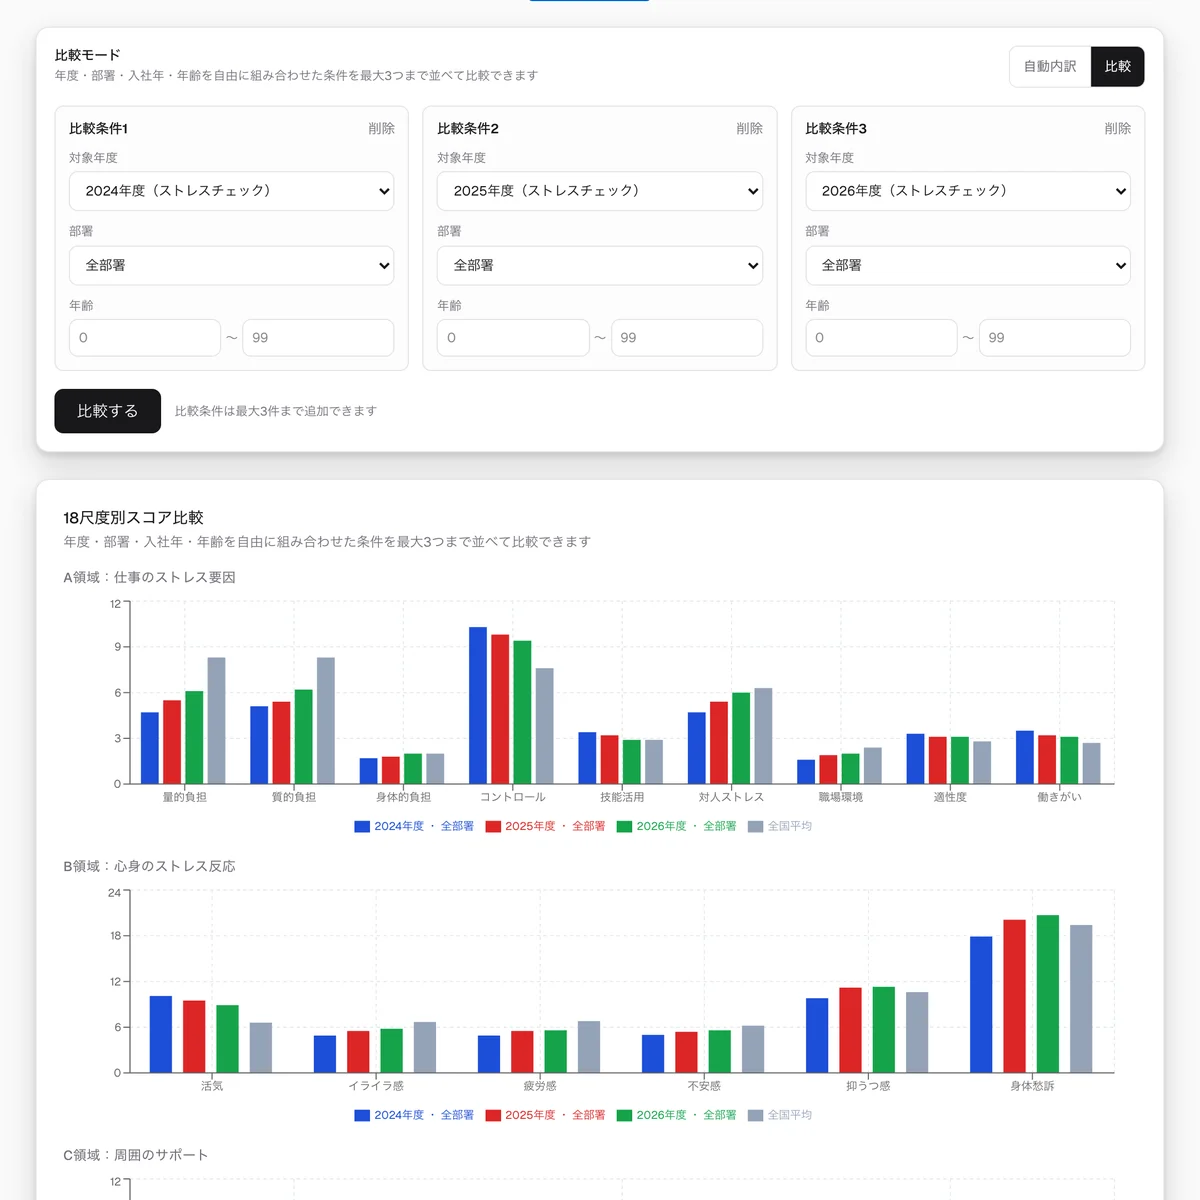Click minimum 年齢 field in 比較条件2
Screen dimensions: 1200x1200
[513, 338]
